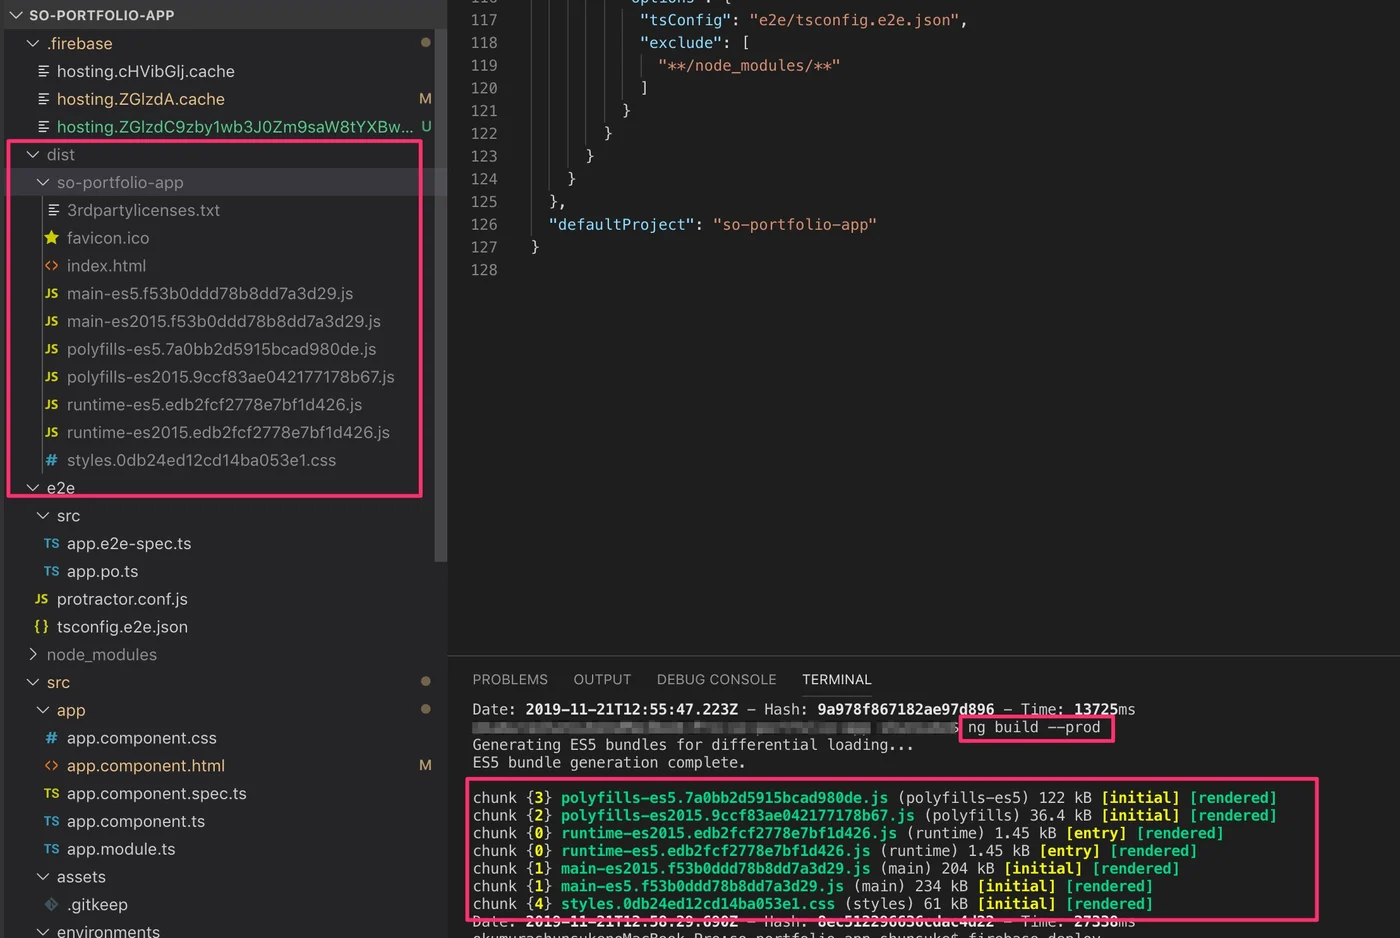The image size is (1400, 938).
Task: Click line number 126 in editor gutter
Action: pos(484,224)
